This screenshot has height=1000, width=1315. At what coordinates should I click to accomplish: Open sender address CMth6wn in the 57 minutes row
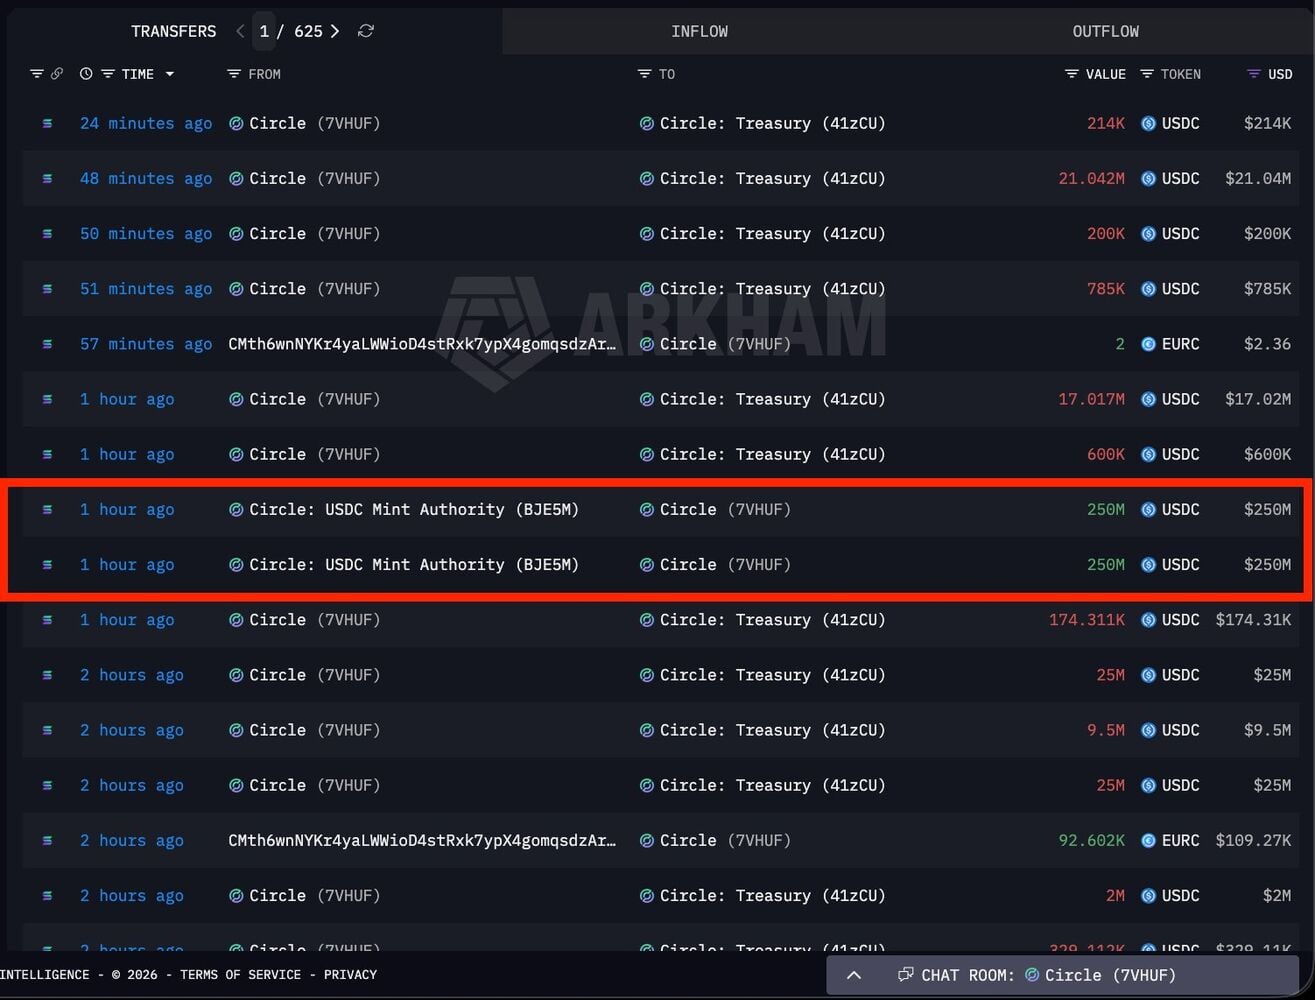tap(422, 343)
